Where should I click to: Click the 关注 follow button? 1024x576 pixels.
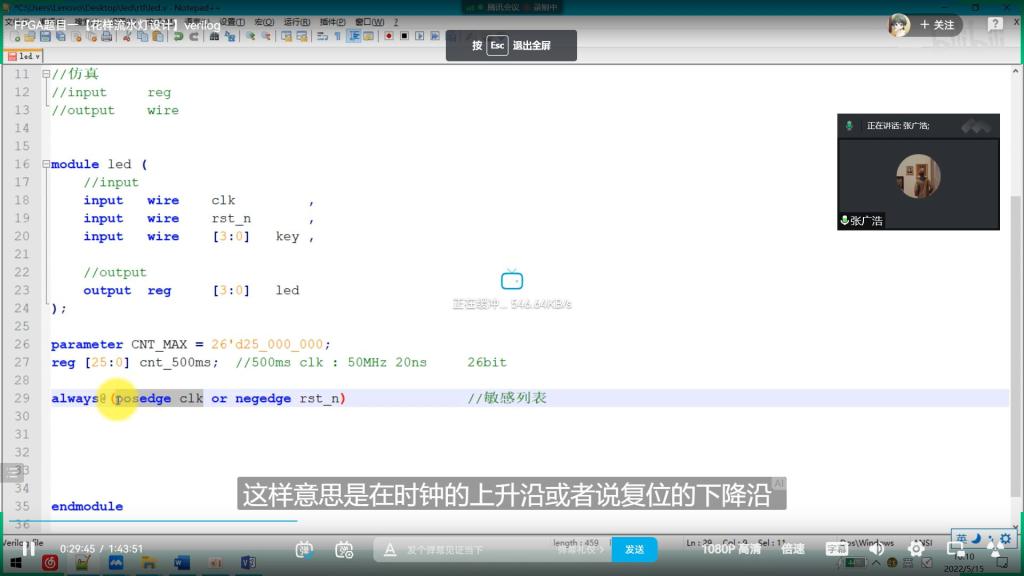point(937,25)
